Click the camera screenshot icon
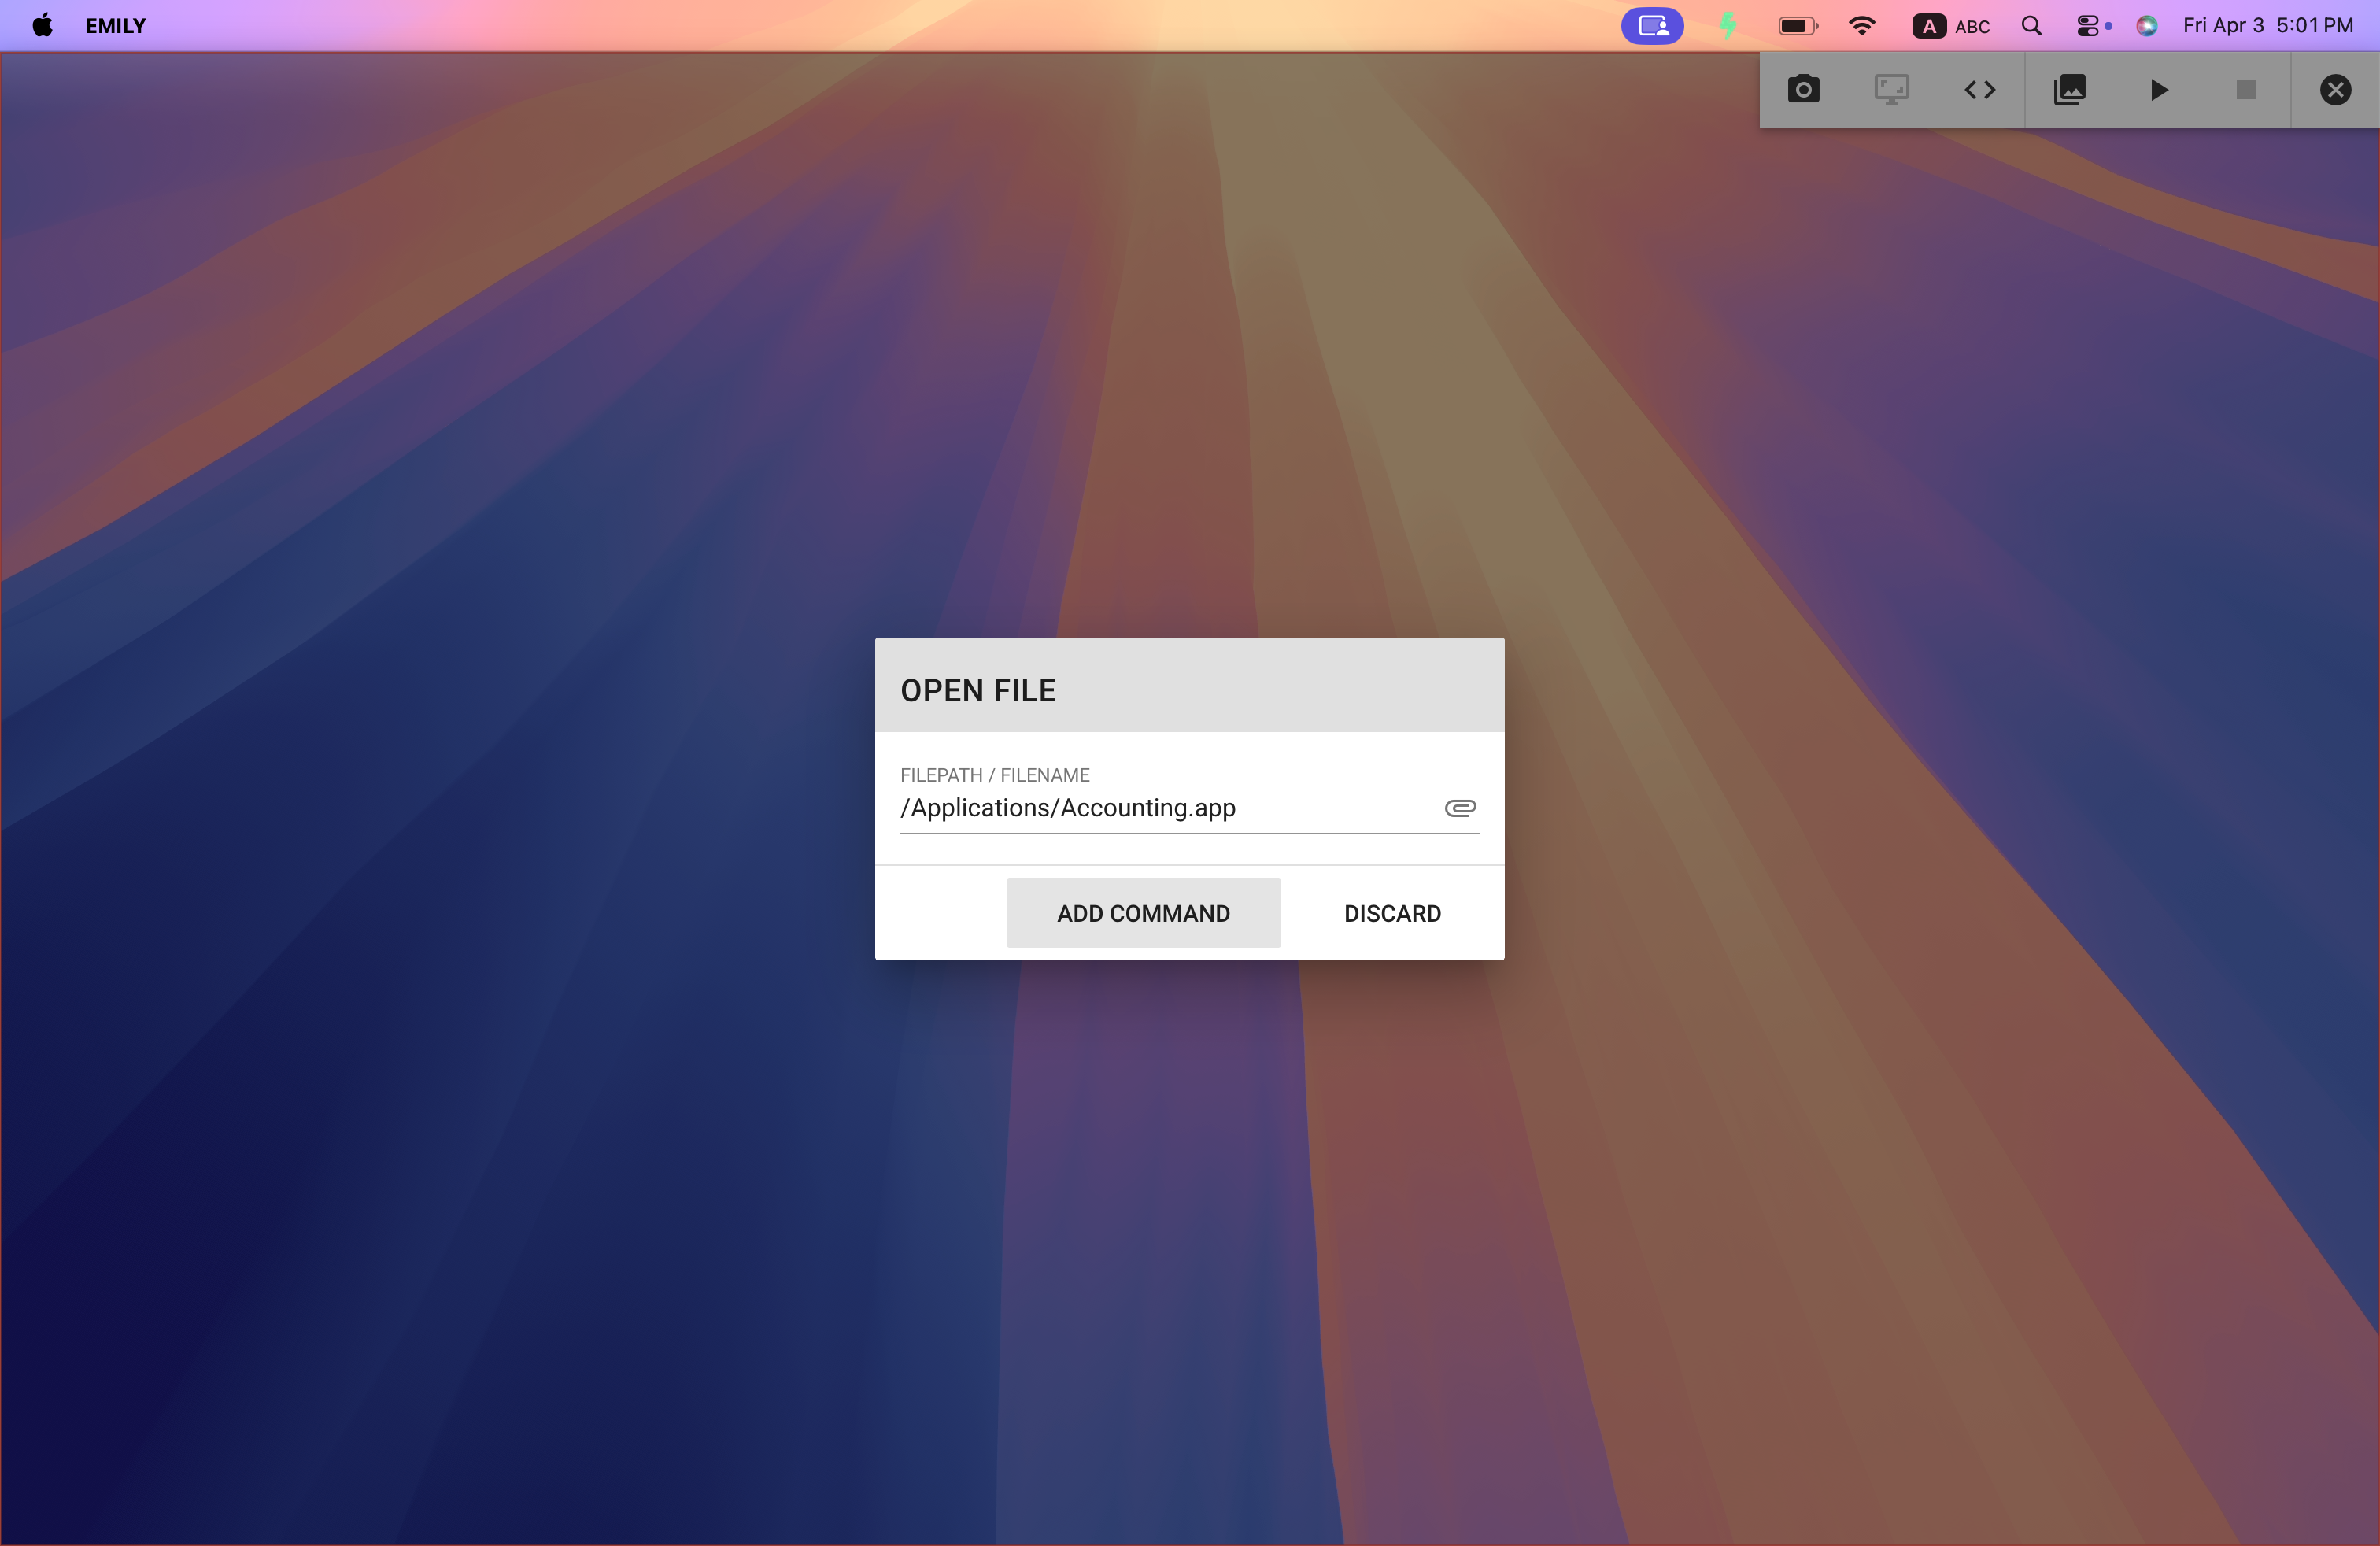 point(1803,90)
